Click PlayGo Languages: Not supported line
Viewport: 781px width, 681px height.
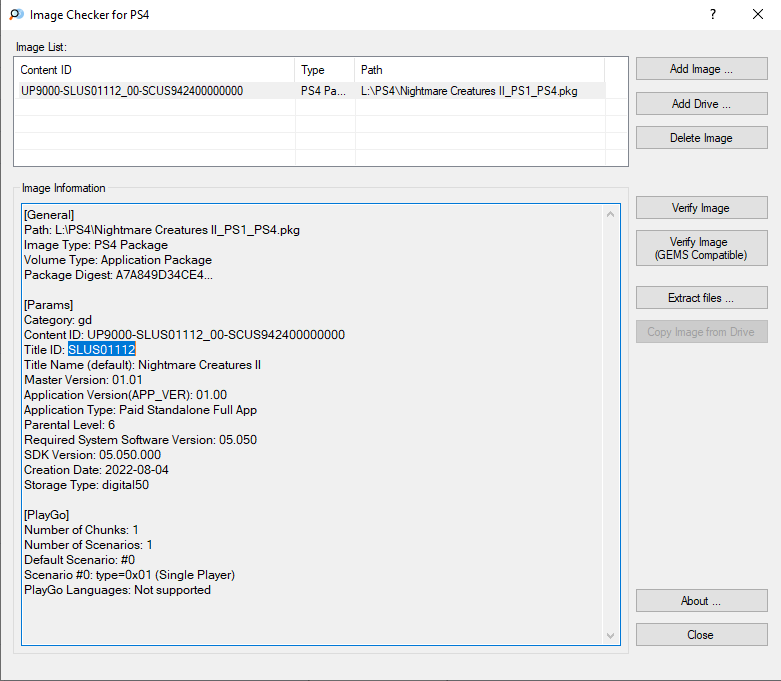click(x=118, y=590)
